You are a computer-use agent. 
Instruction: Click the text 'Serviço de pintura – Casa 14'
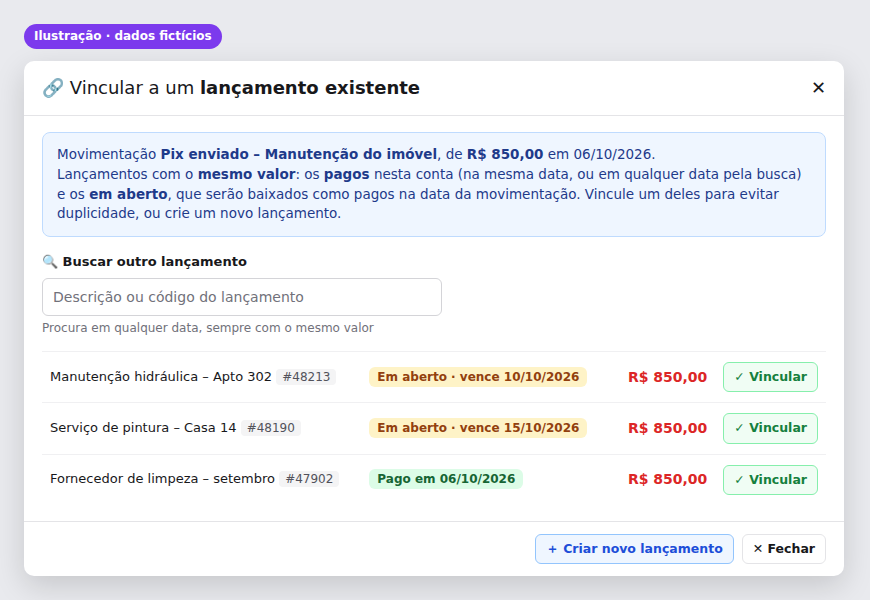[143, 428]
